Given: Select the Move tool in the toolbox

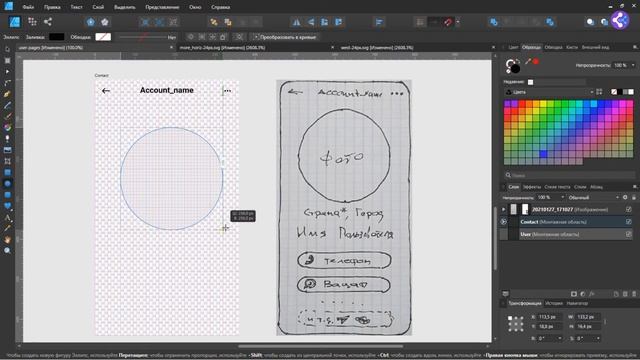Looking at the screenshot, I should (x=7, y=49).
